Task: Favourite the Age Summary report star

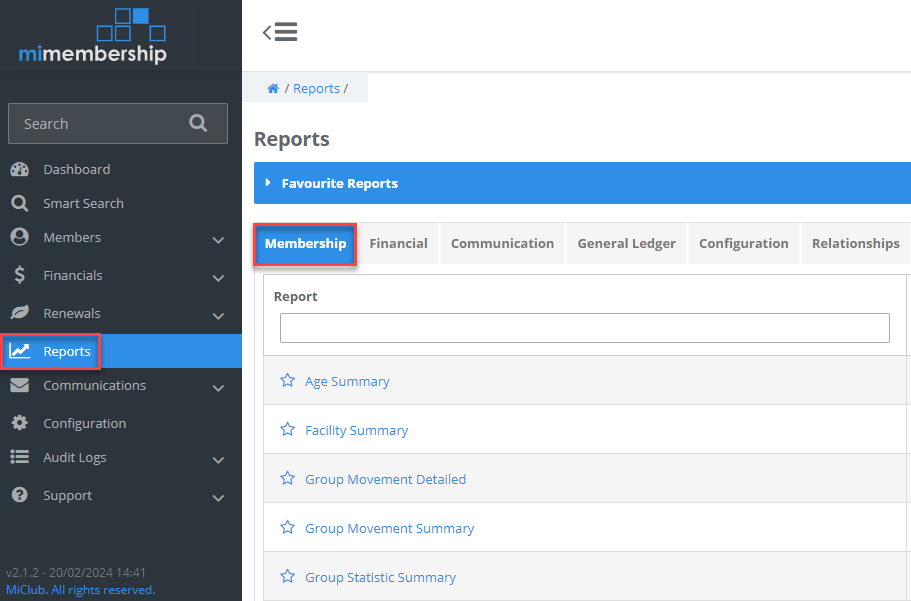Action: [x=288, y=381]
